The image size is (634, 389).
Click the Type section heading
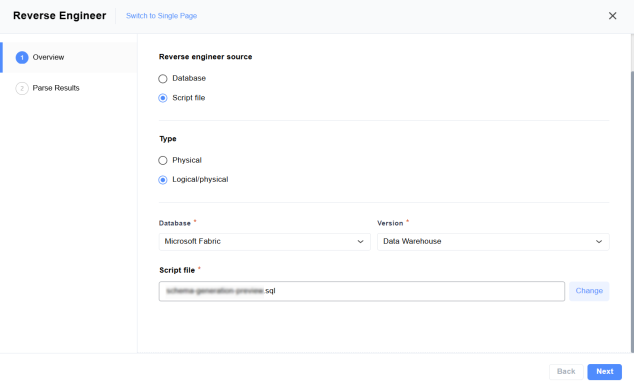tap(168, 139)
